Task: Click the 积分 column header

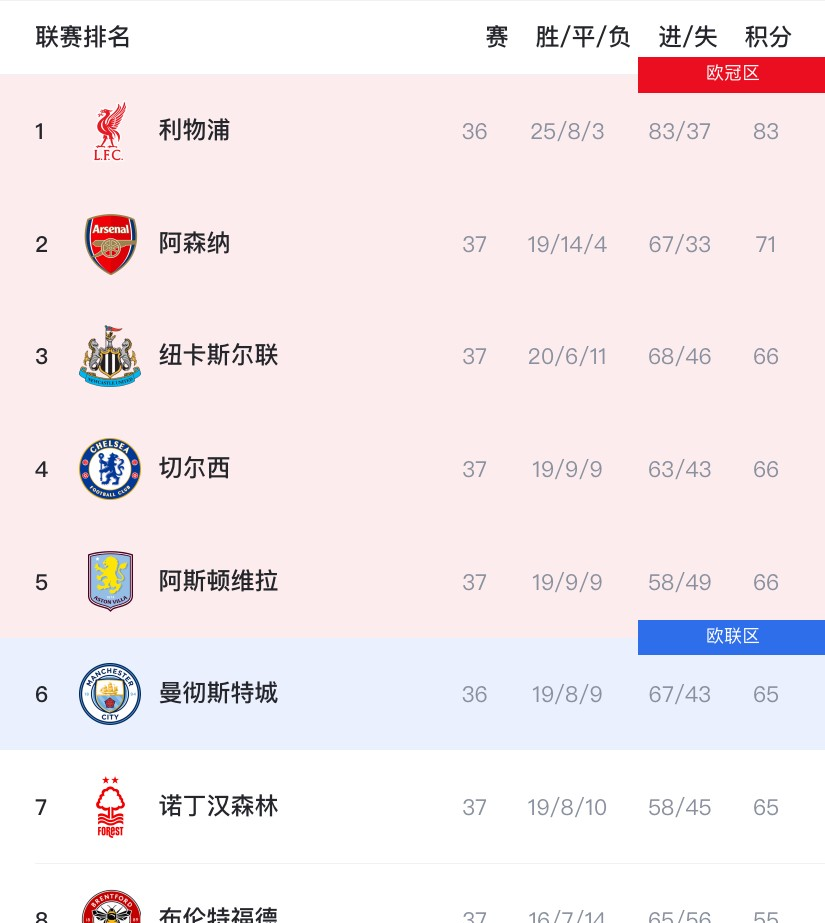Action: (768, 38)
